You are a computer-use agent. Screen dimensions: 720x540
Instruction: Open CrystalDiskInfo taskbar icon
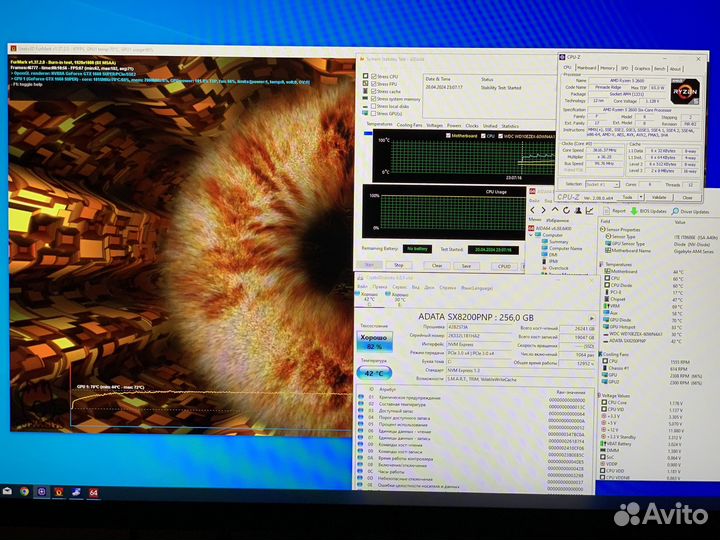[76, 492]
